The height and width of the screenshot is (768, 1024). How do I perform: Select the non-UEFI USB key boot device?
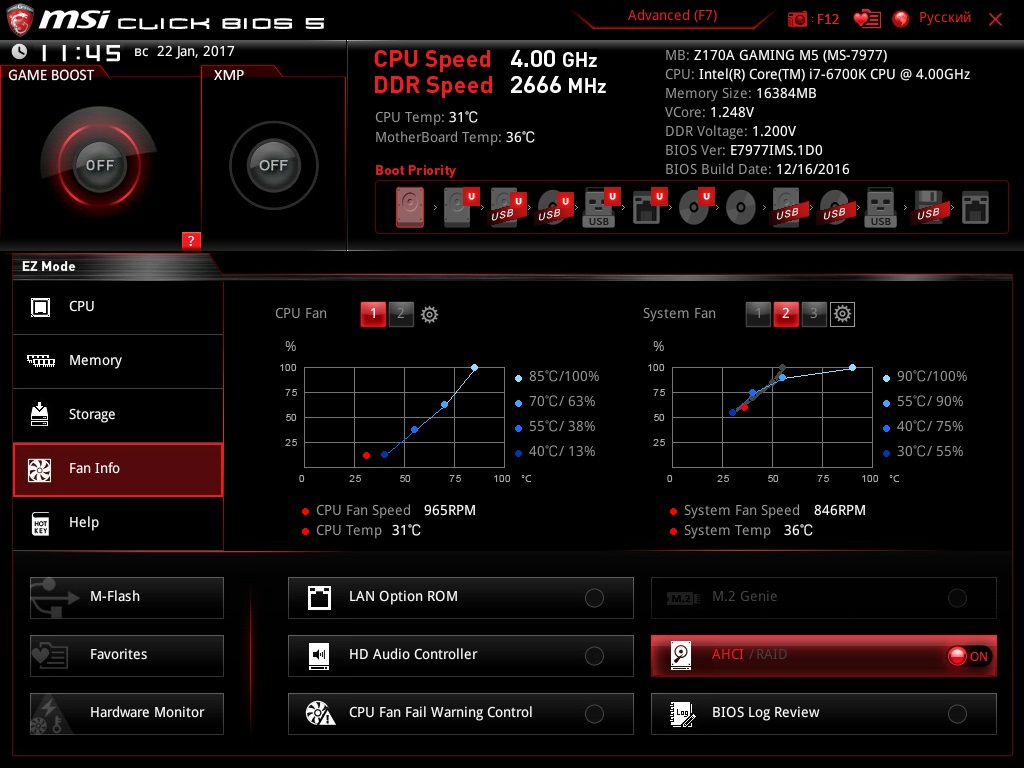point(880,208)
